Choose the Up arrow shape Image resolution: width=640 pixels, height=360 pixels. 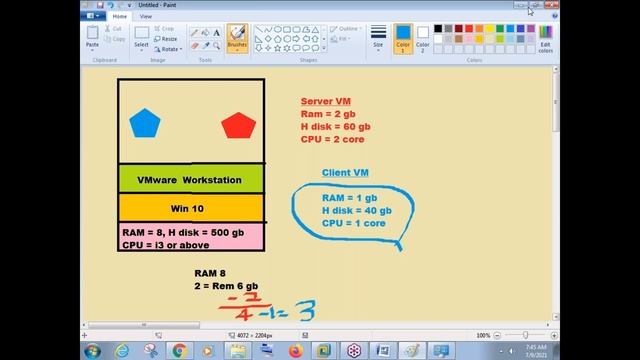315,39
